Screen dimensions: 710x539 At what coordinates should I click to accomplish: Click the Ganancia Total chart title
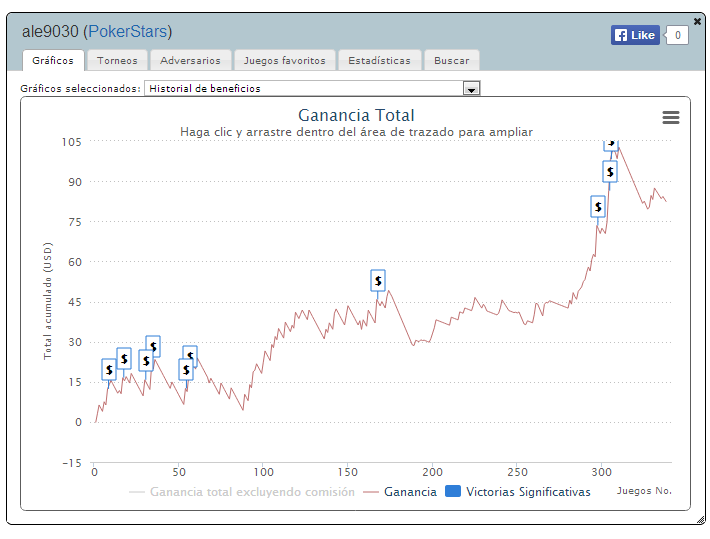(x=356, y=115)
